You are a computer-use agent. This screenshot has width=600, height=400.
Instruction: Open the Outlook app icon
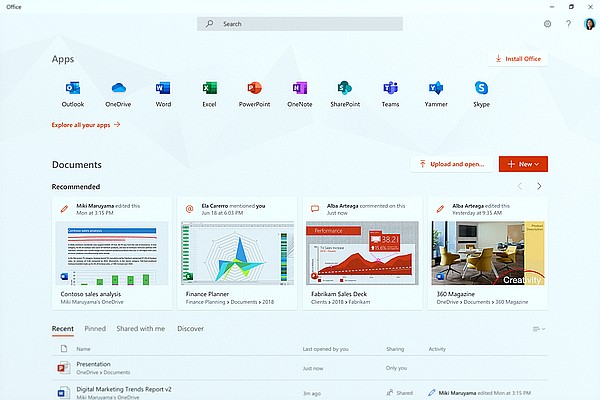(73, 89)
